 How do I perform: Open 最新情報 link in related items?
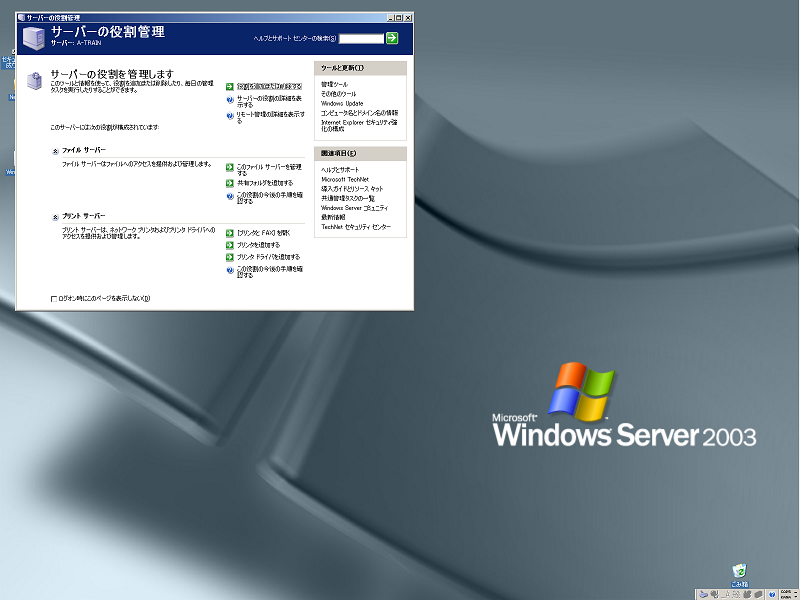coord(333,217)
